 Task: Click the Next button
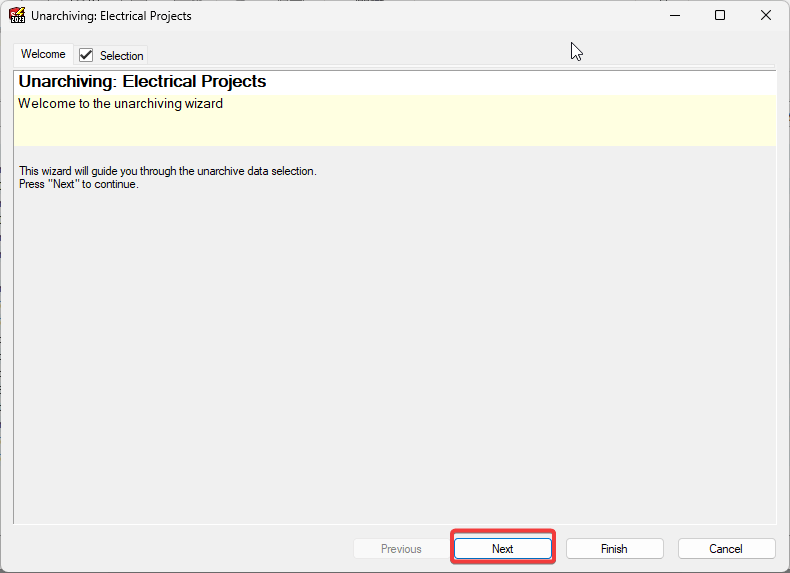(x=503, y=548)
